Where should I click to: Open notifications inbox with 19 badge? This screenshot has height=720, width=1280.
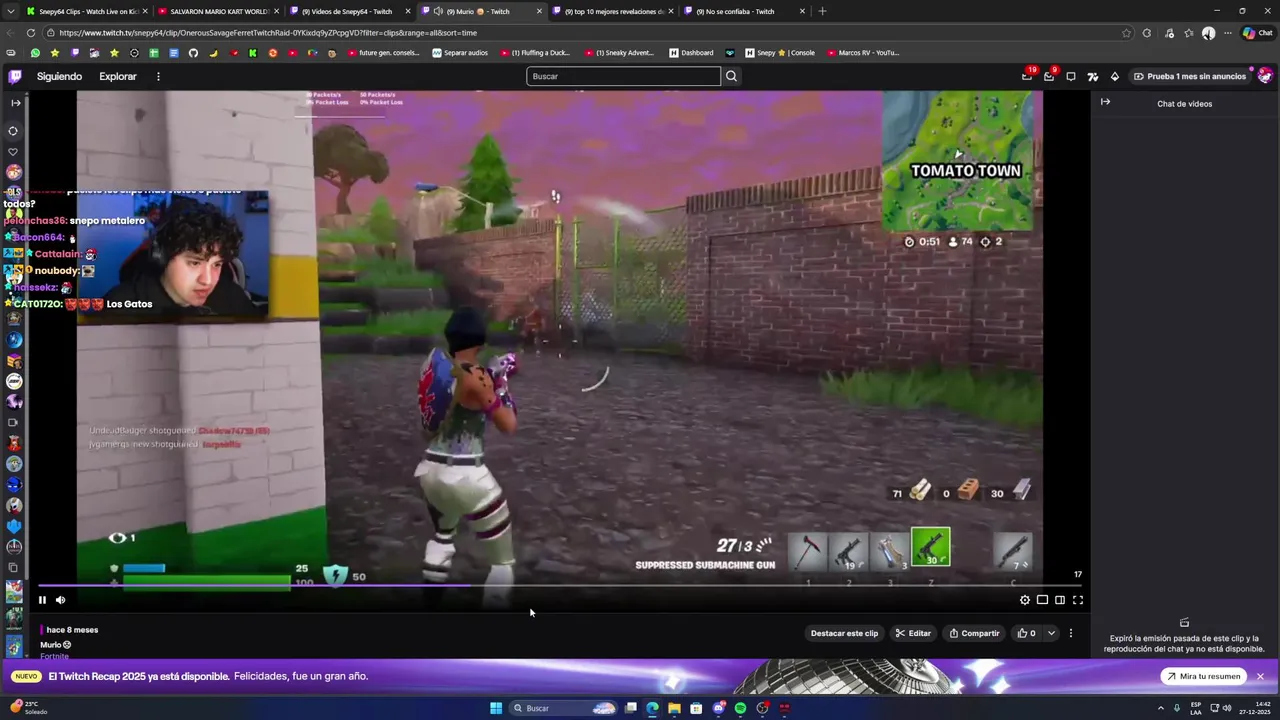pos(1027,76)
